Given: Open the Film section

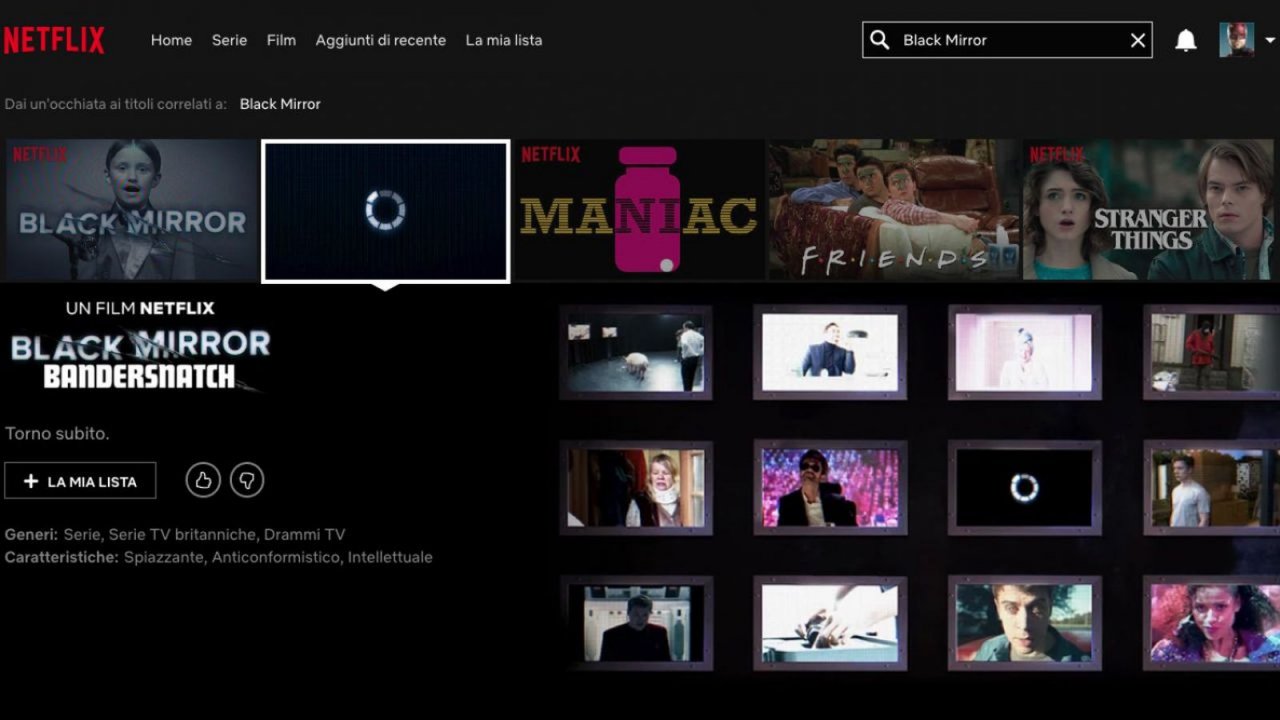Looking at the screenshot, I should tap(281, 40).
